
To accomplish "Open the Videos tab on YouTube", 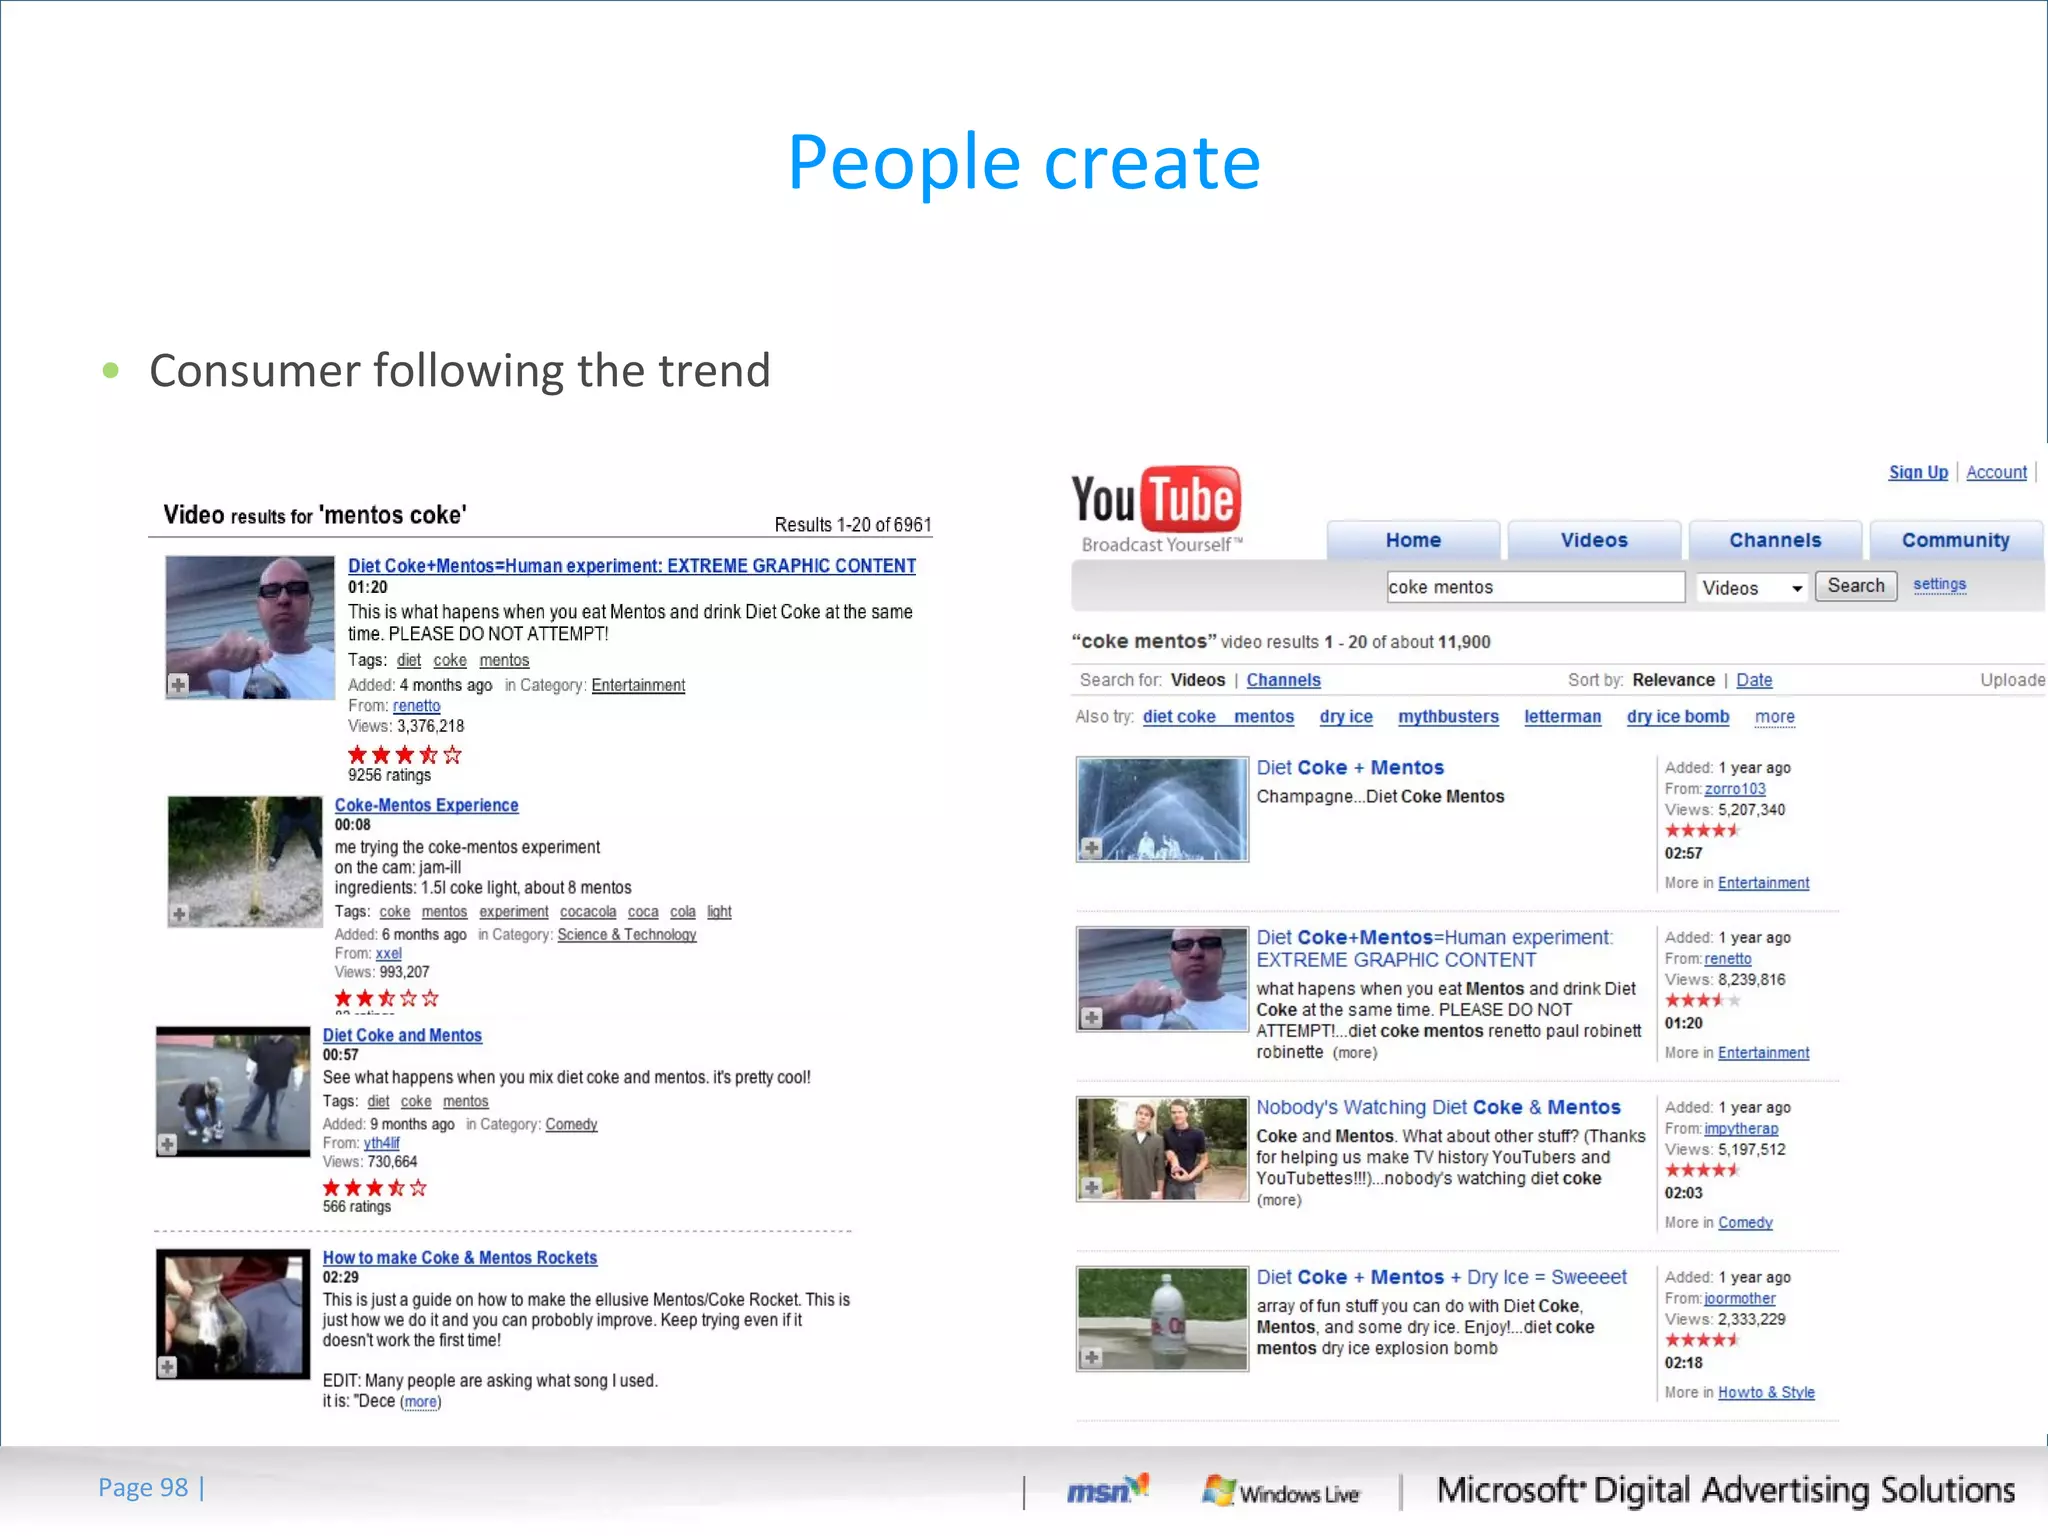I will 1594,540.
